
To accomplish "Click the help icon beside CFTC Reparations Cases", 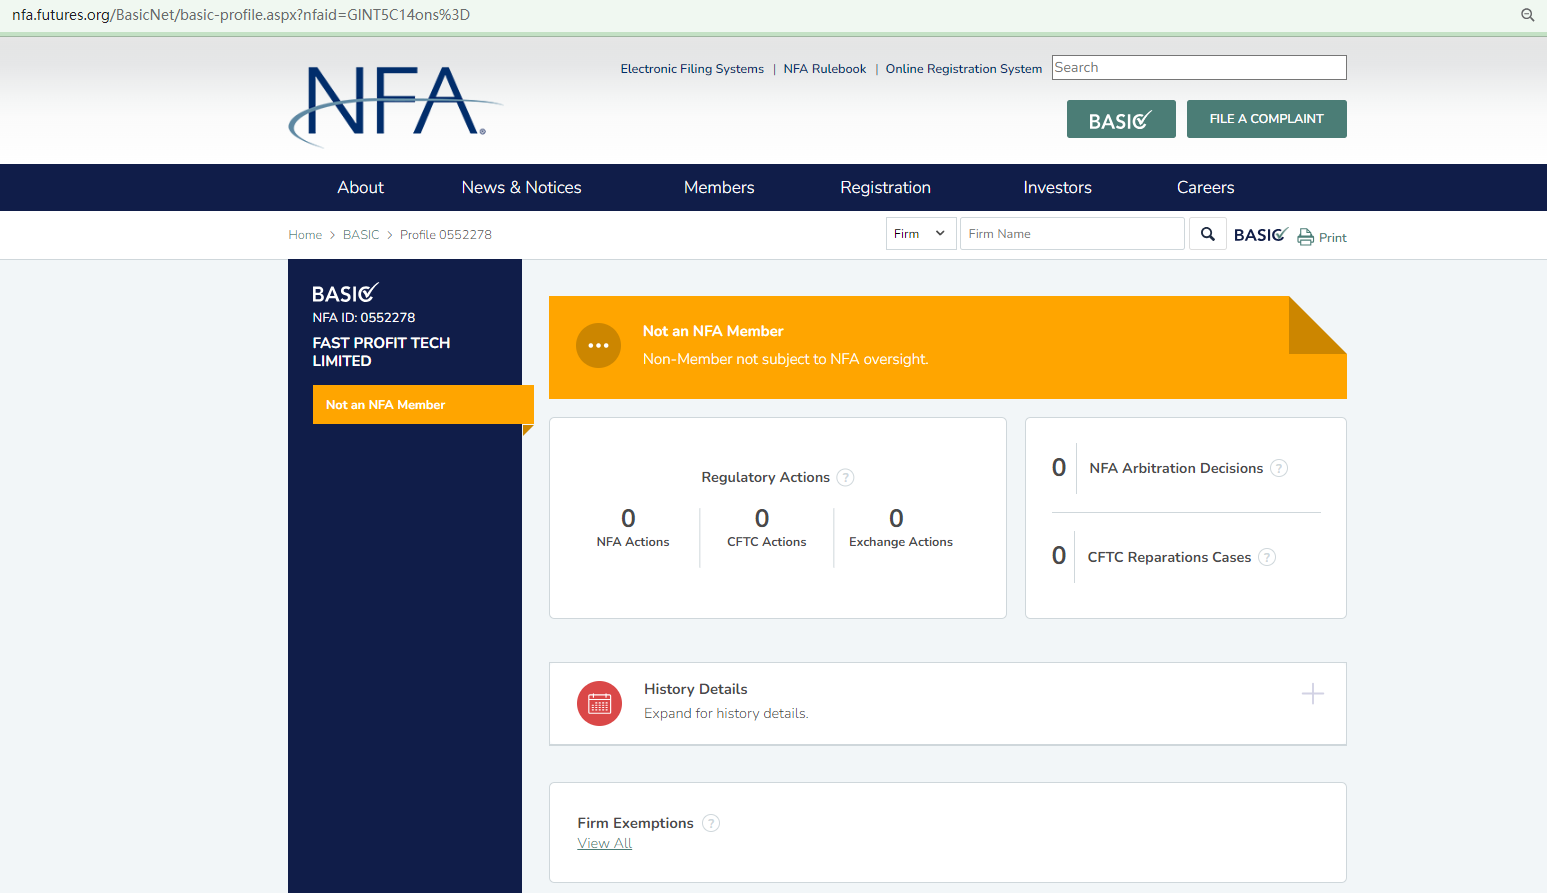I will pyautogui.click(x=1266, y=557).
